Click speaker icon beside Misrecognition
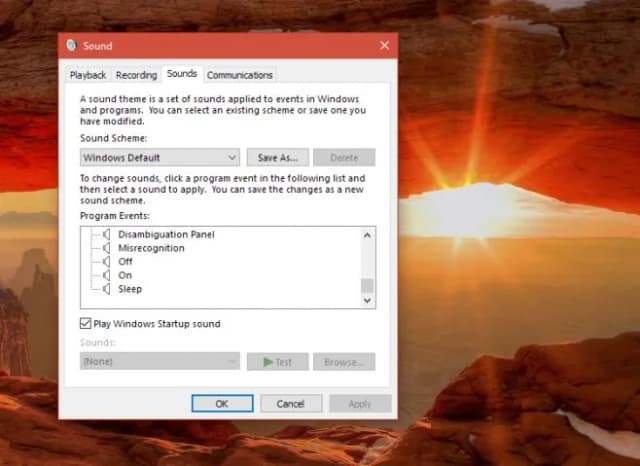 [x=107, y=248]
